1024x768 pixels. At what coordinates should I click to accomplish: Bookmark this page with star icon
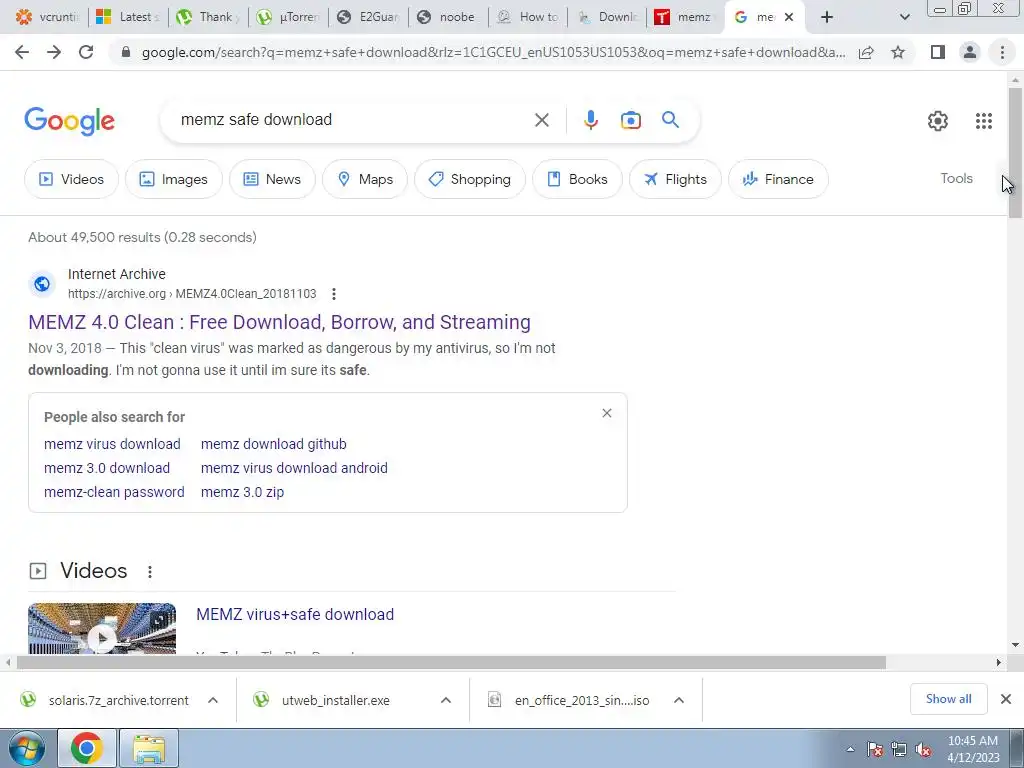(x=898, y=52)
